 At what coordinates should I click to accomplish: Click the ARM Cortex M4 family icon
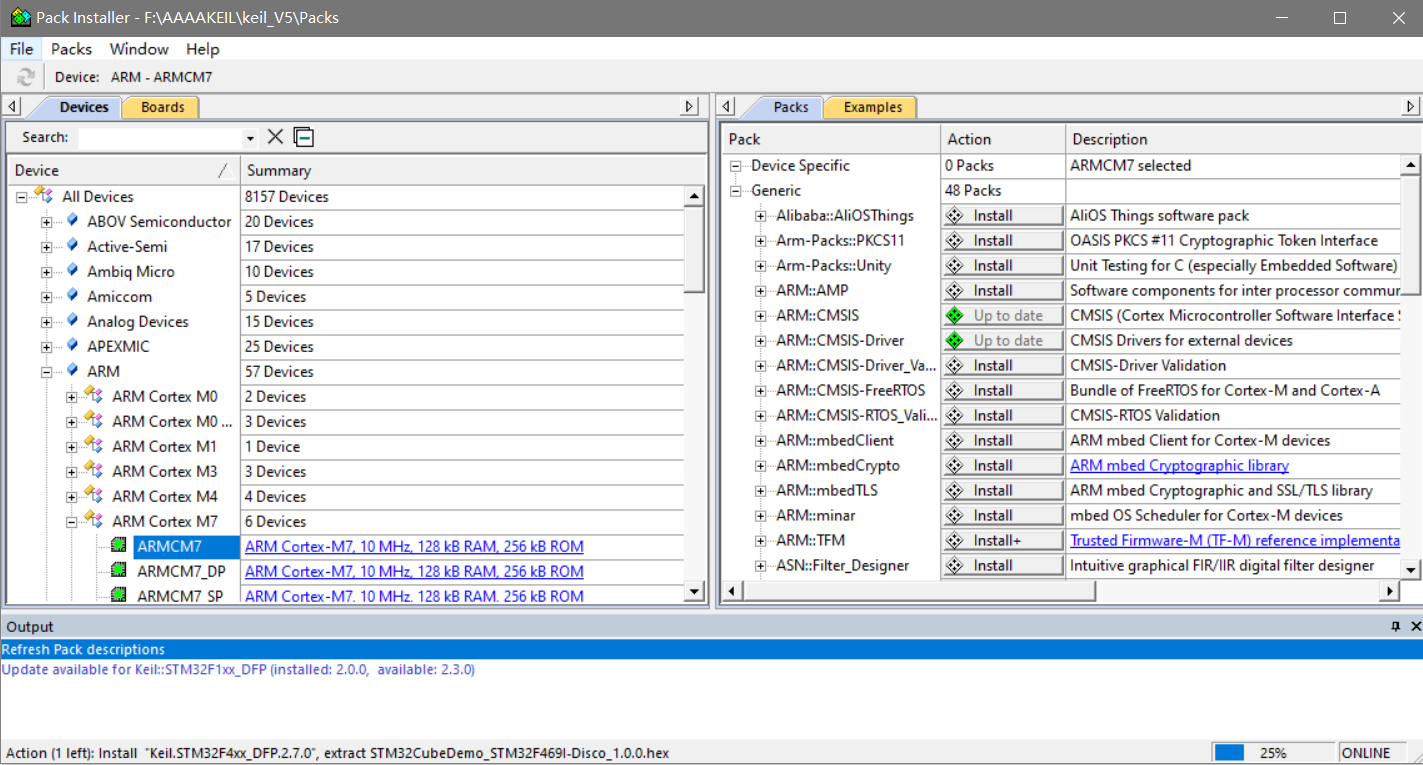[x=95, y=496]
